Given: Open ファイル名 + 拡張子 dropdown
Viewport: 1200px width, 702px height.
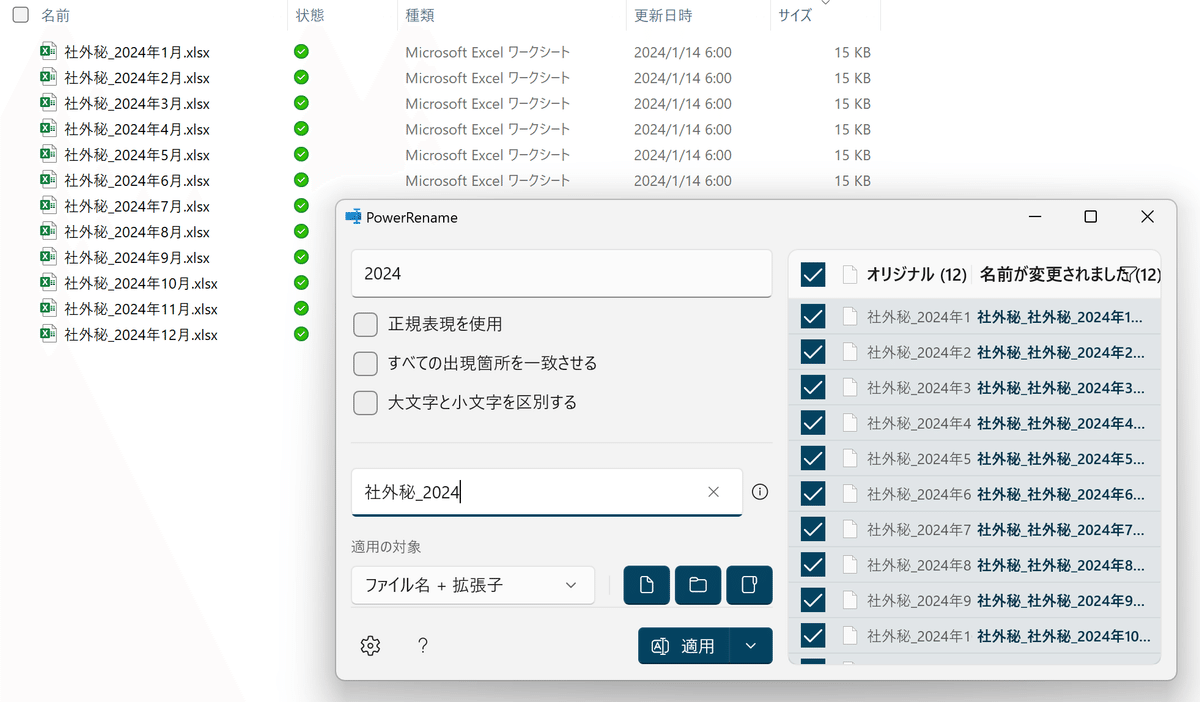Looking at the screenshot, I should 473,585.
